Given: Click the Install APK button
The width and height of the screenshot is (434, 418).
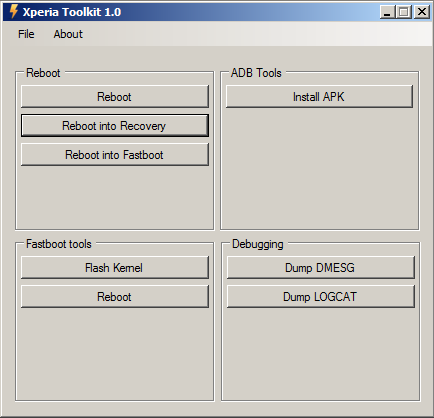Looking at the screenshot, I should pyautogui.click(x=319, y=97).
